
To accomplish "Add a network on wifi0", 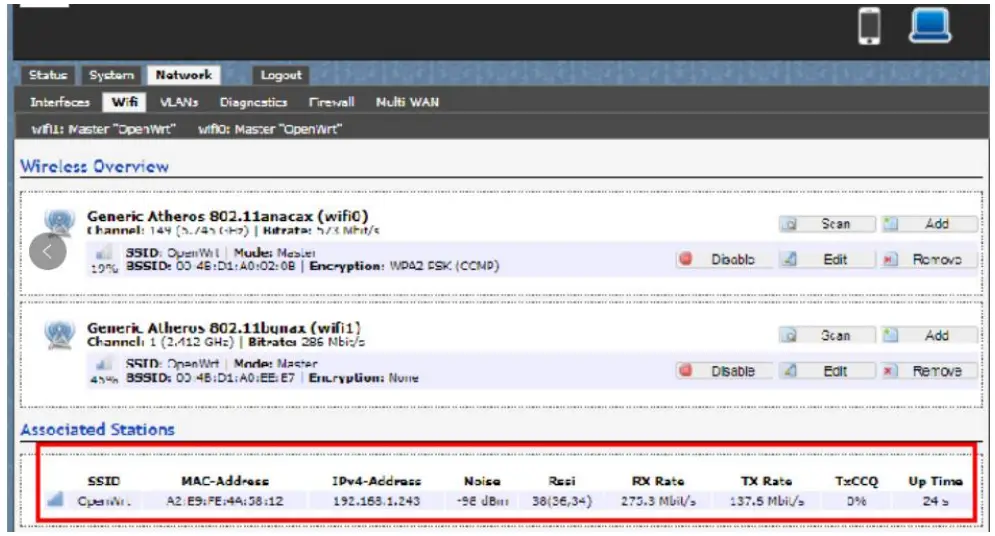I will tap(929, 224).
